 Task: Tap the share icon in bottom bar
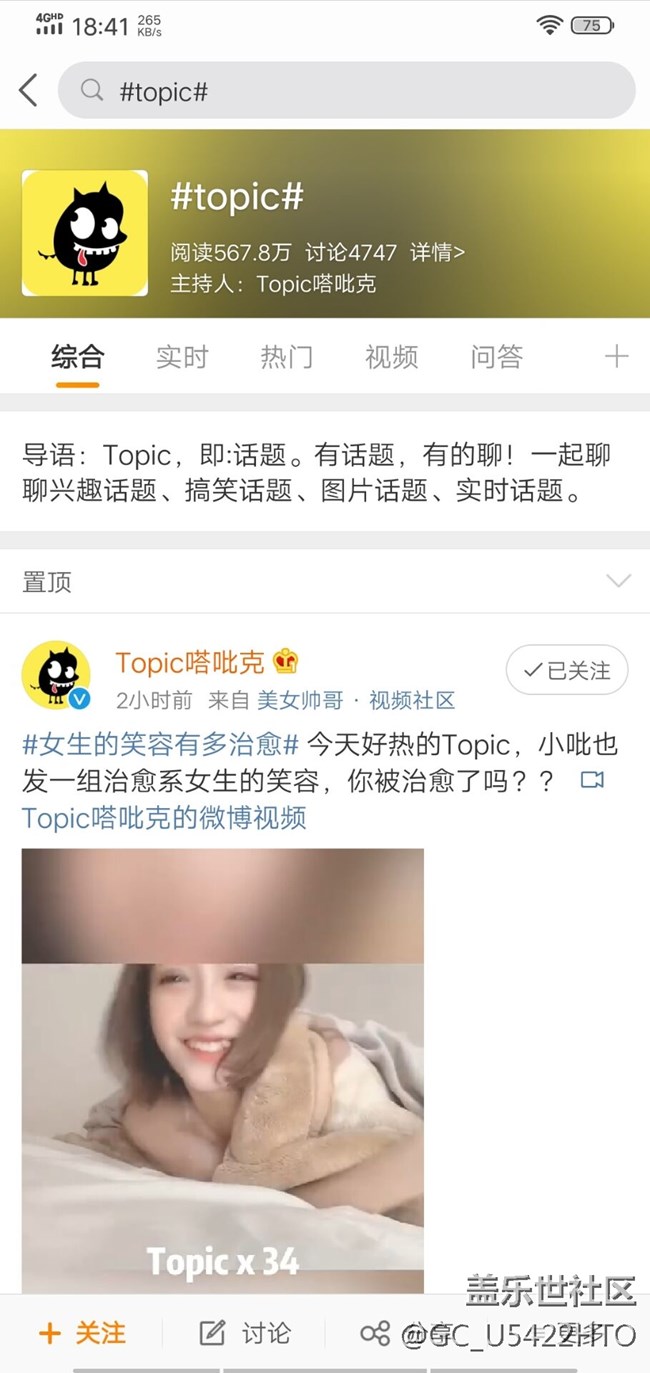[375, 1333]
